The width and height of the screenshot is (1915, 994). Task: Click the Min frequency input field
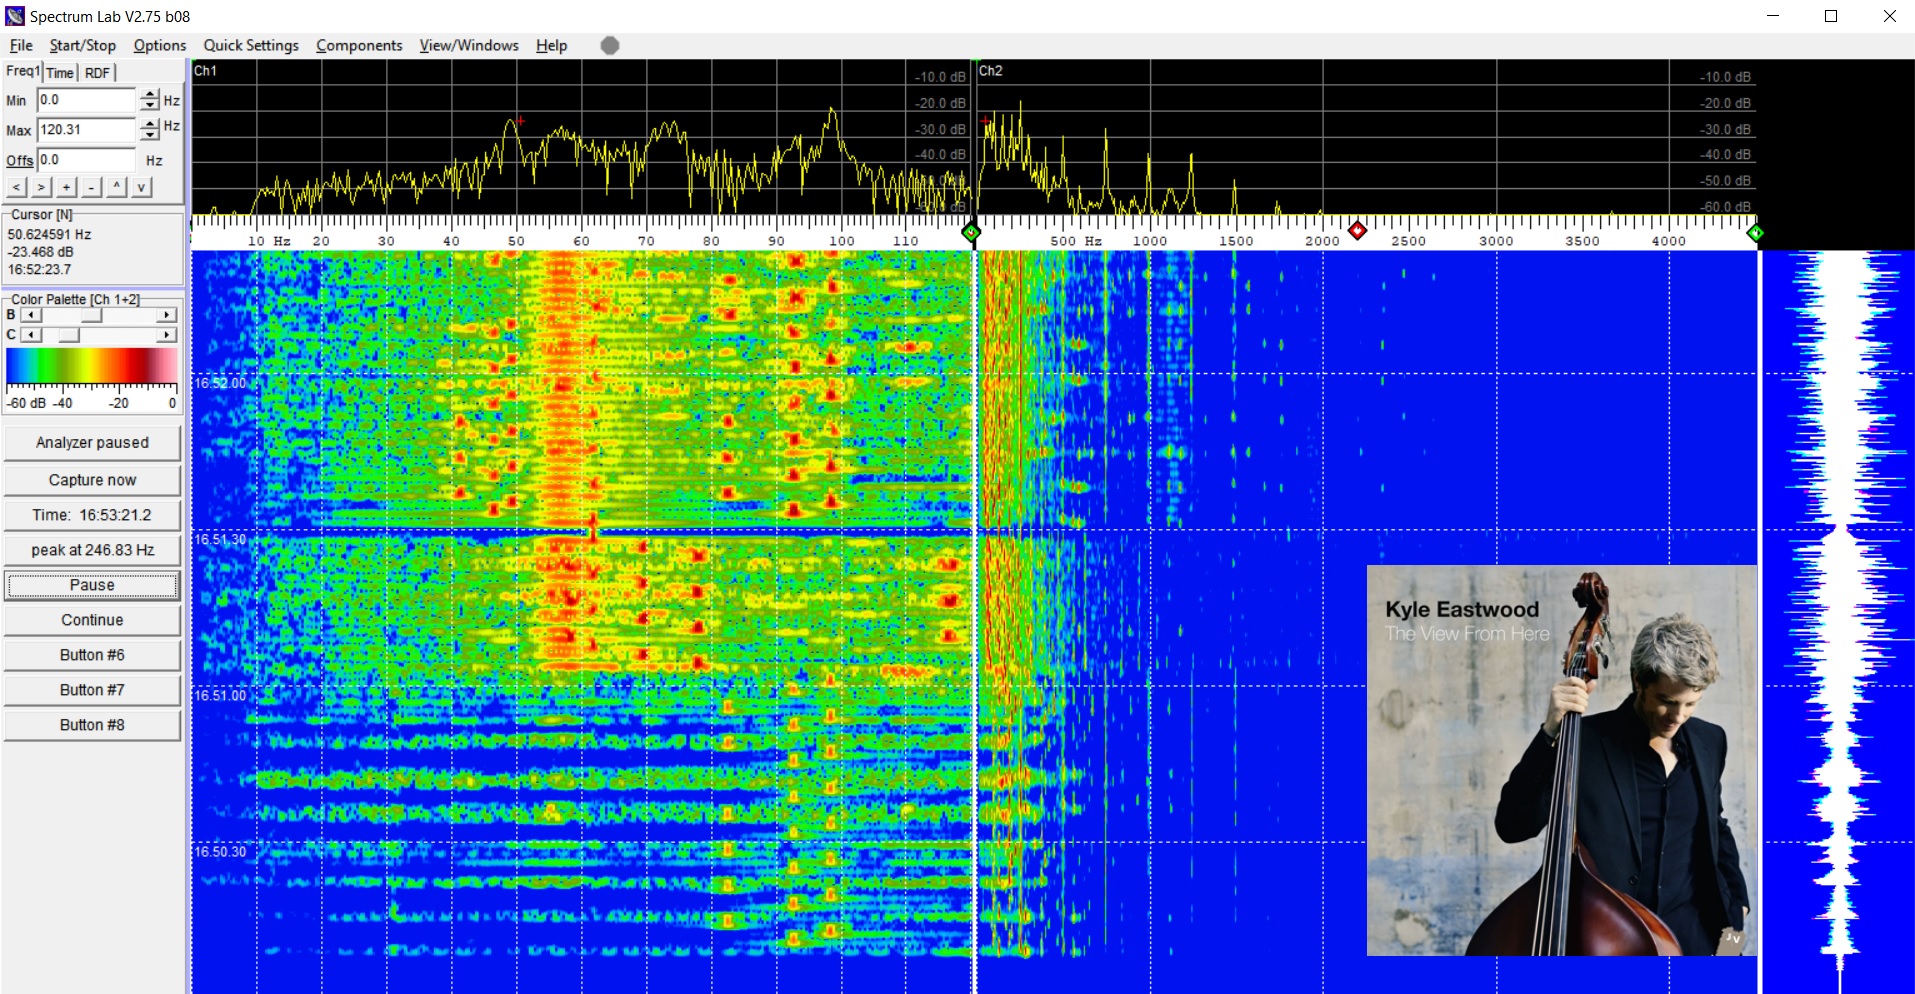pyautogui.click(x=86, y=100)
